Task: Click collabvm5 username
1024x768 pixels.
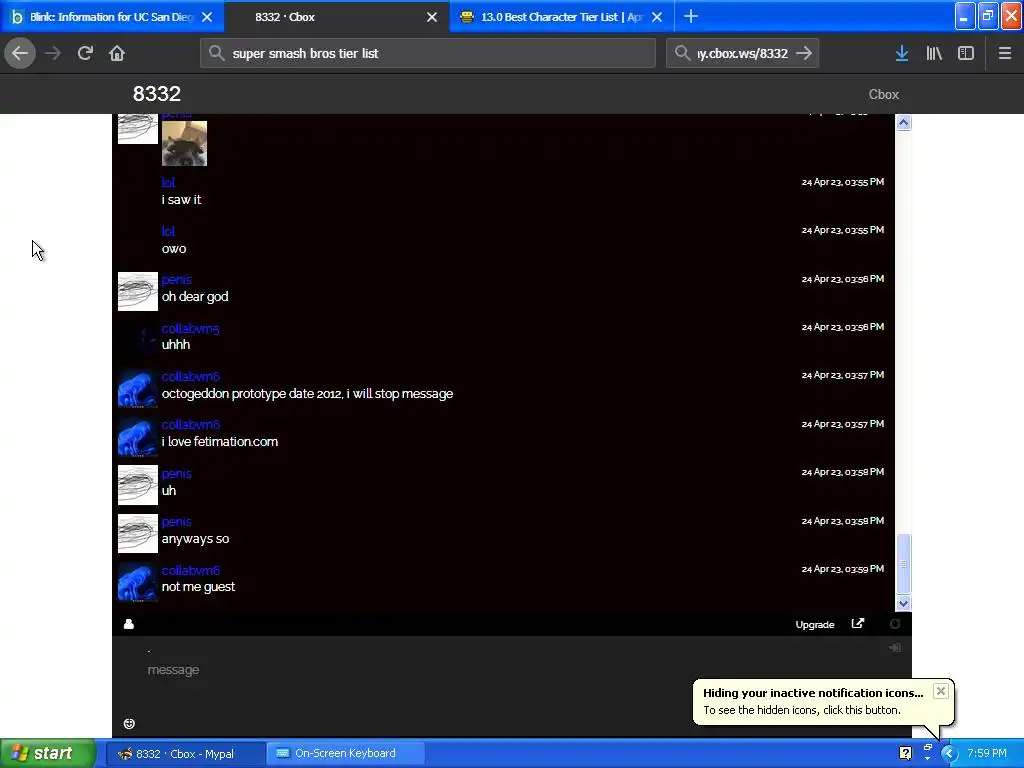Action: [190, 328]
